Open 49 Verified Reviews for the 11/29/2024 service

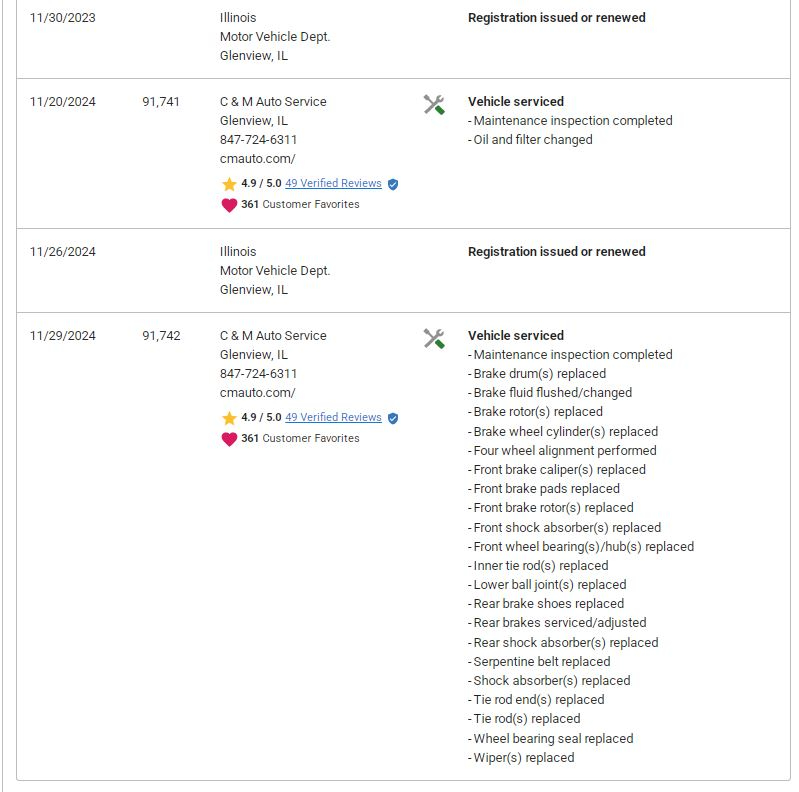click(x=333, y=418)
